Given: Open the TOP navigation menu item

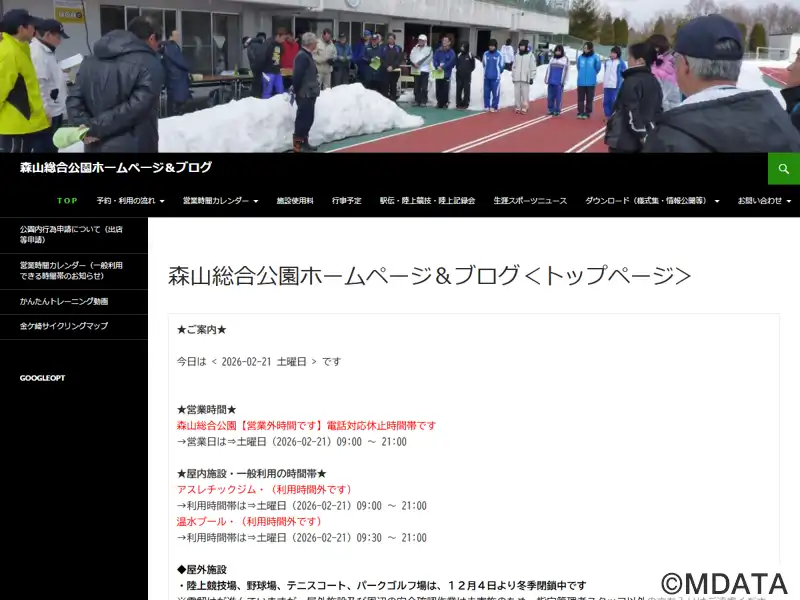Looking at the screenshot, I should pos(67,201).
